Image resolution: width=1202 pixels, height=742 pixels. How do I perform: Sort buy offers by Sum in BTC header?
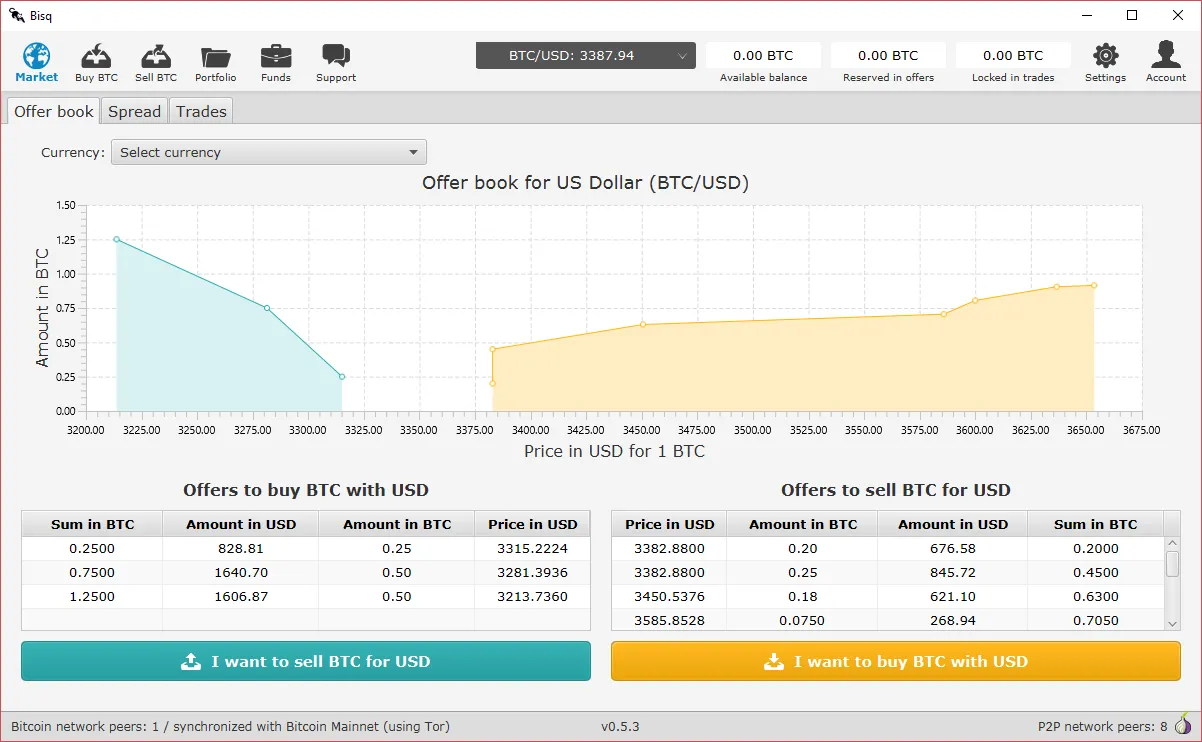click(x=92, y=524)
